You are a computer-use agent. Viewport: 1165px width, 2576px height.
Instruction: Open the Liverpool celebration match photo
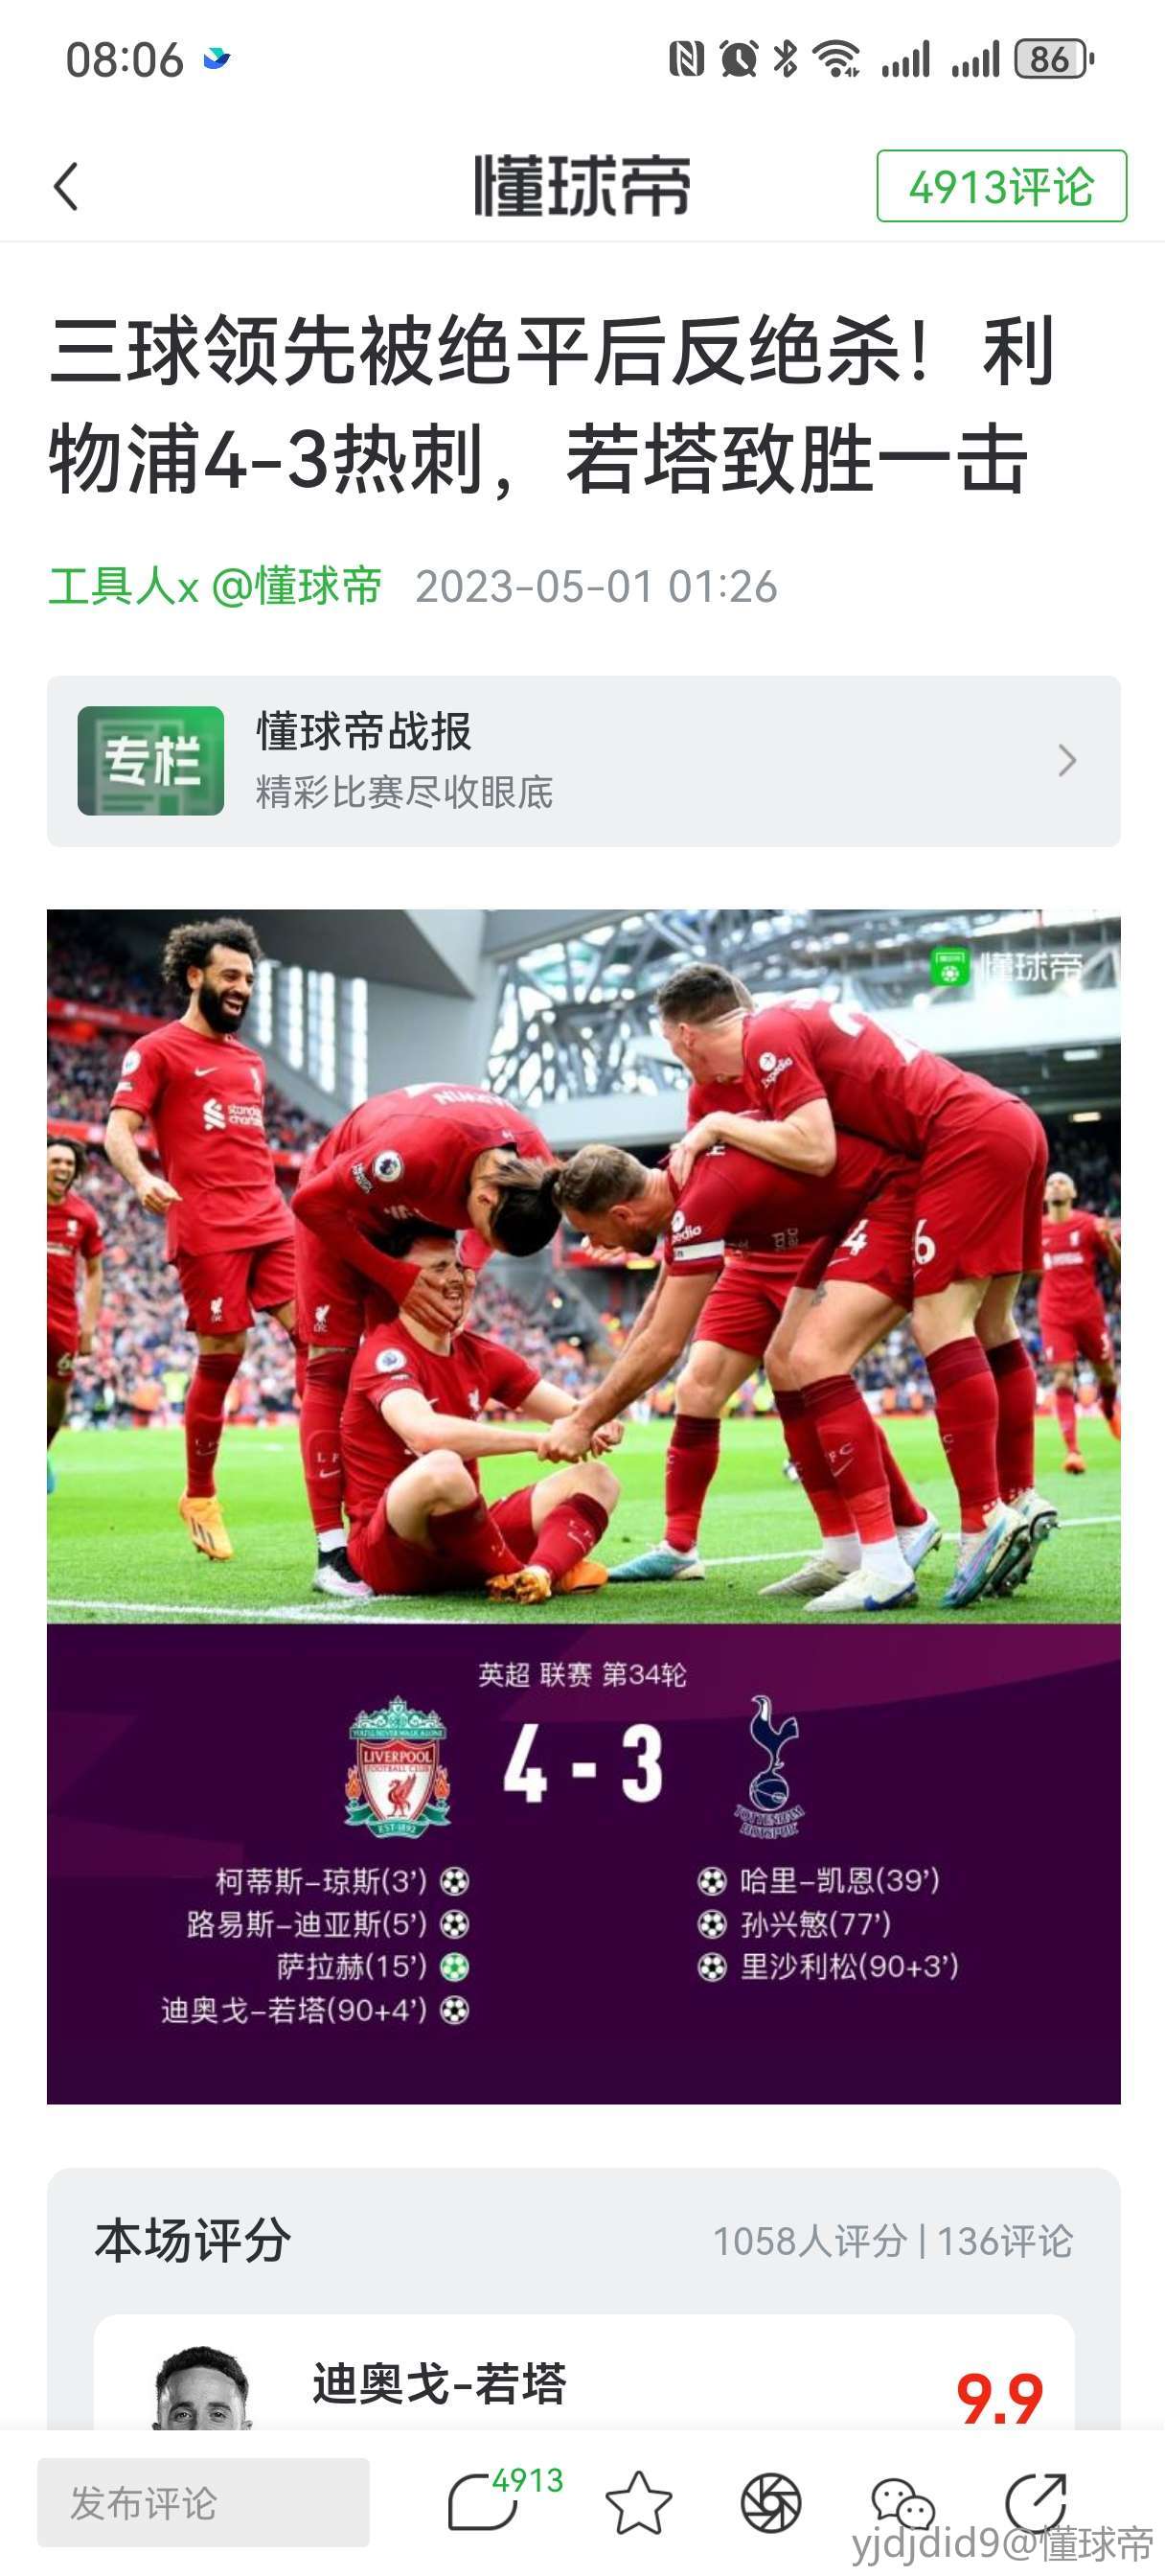[583, 1266]
